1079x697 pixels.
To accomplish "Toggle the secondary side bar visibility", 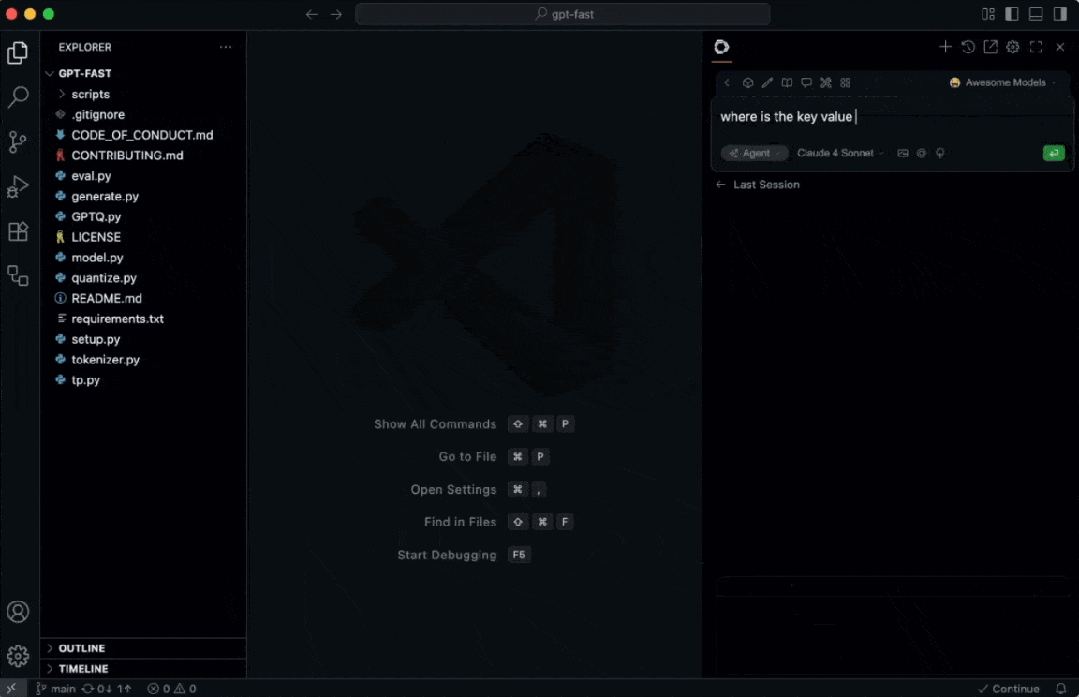I will [1060, 14].
